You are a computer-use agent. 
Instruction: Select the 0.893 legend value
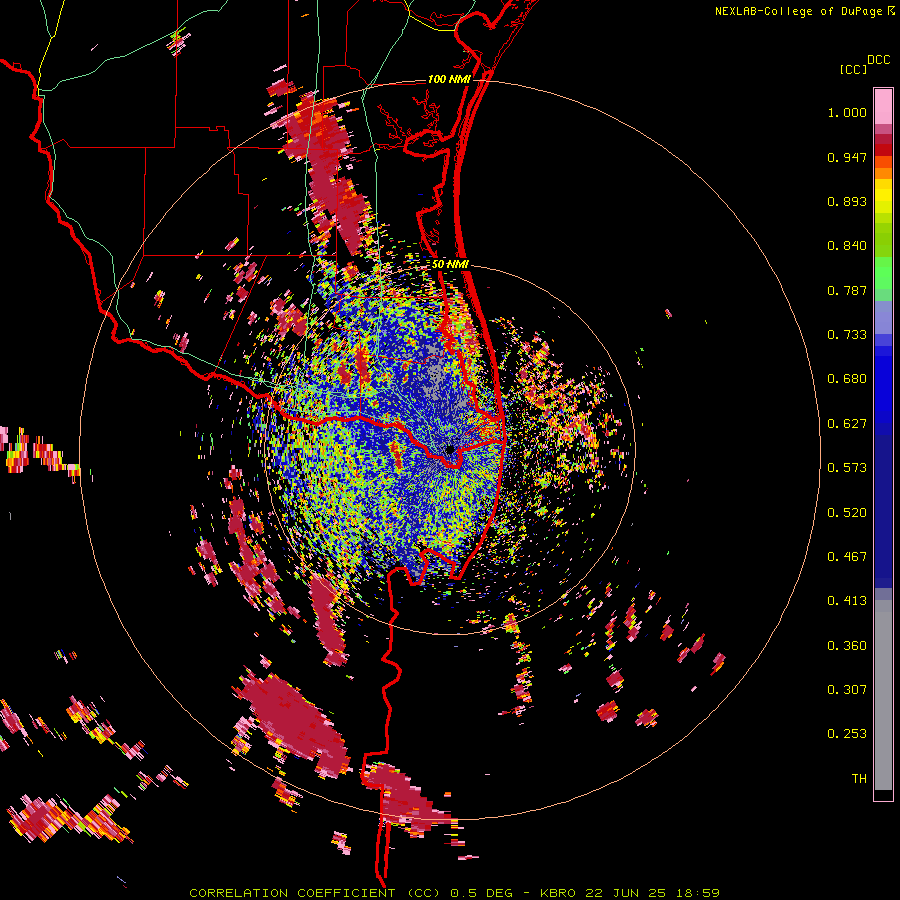coord(847,201)
